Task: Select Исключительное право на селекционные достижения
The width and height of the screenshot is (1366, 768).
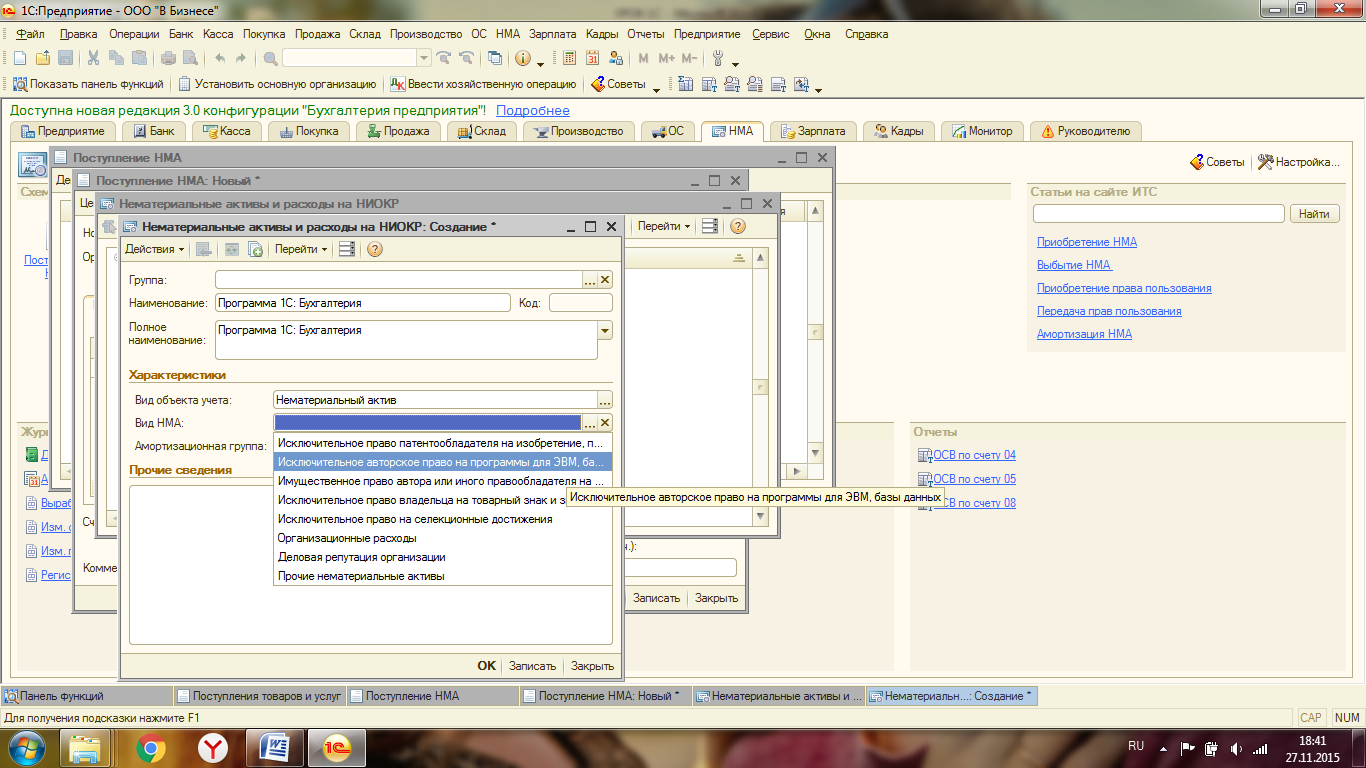Action: [441, 519]
